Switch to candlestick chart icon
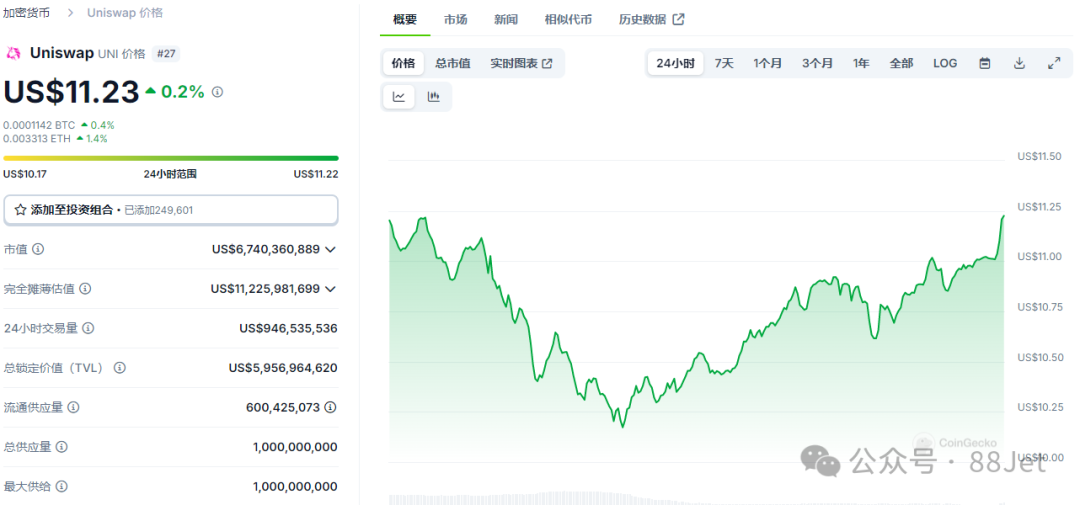 (x=433, y=96)
